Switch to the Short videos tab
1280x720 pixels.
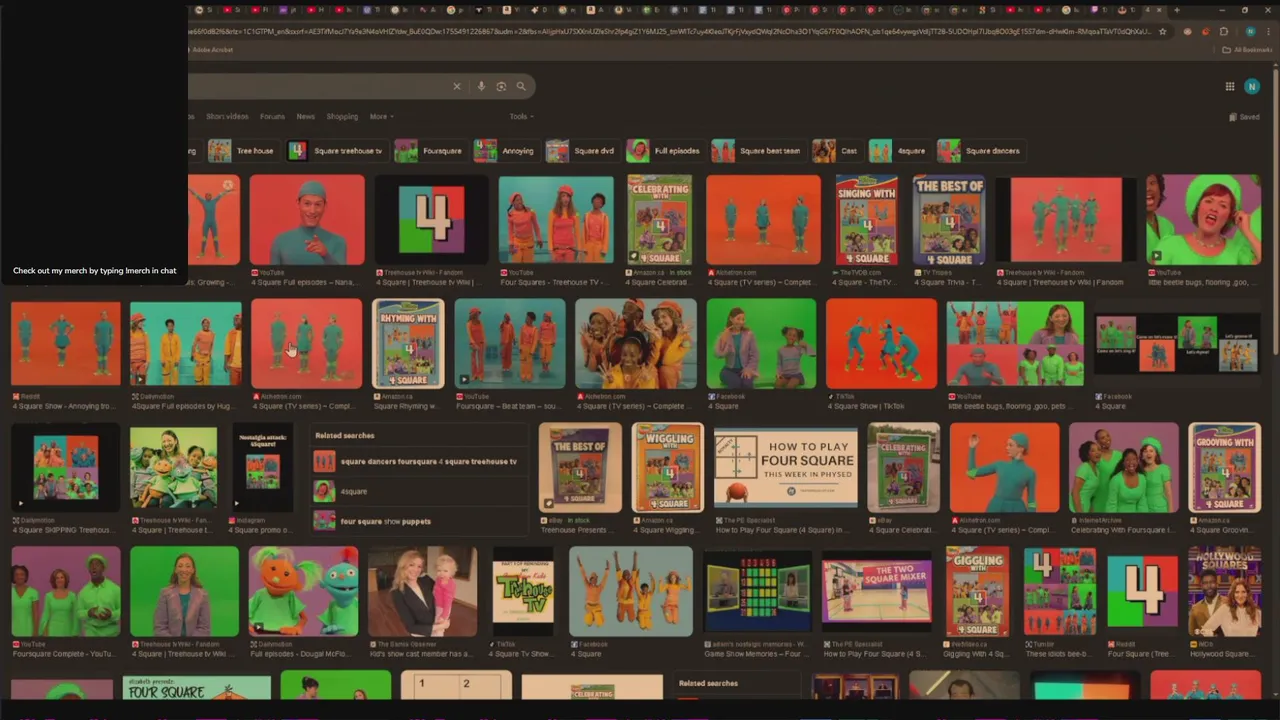pyautogui.click(x=227, y=116)
